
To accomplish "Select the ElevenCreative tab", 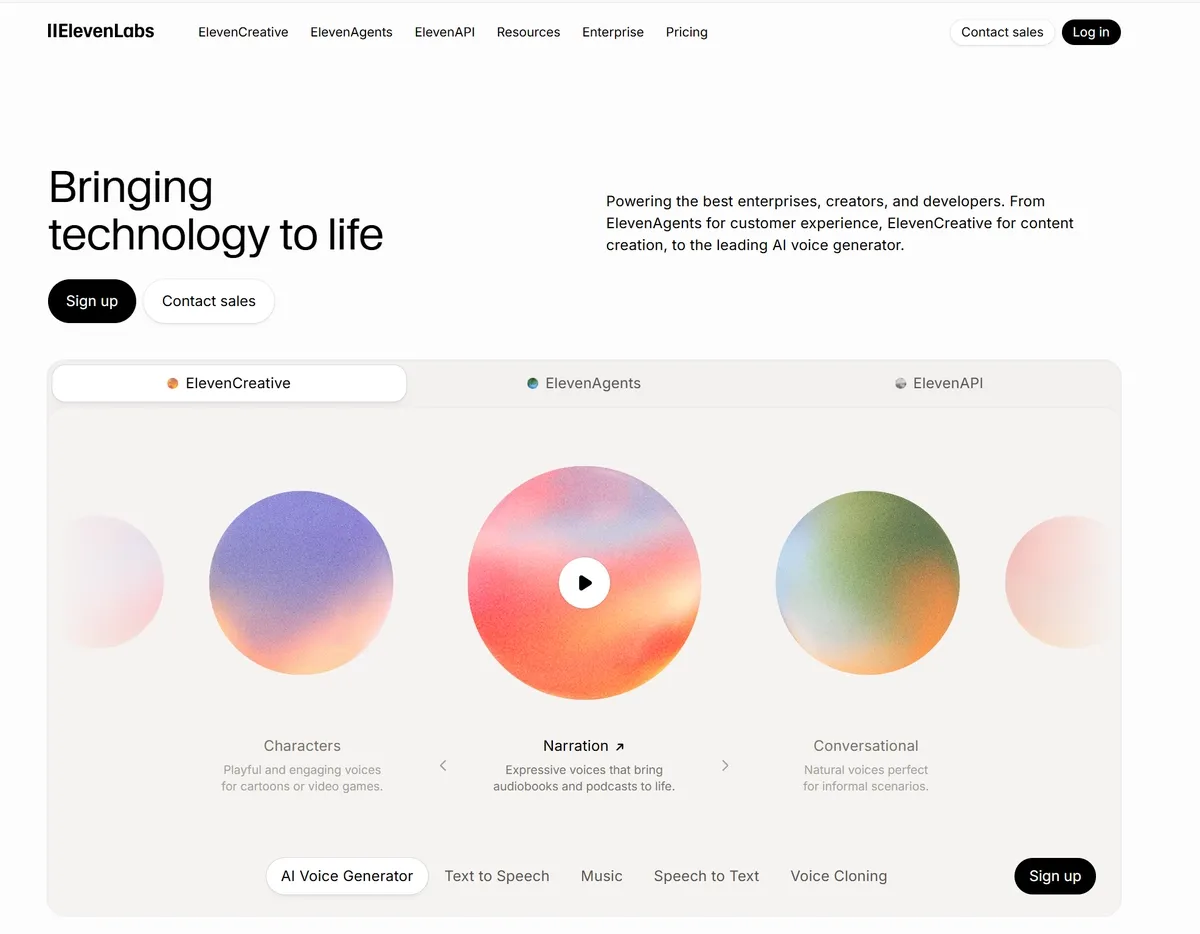I will click(x=229, y=383).
